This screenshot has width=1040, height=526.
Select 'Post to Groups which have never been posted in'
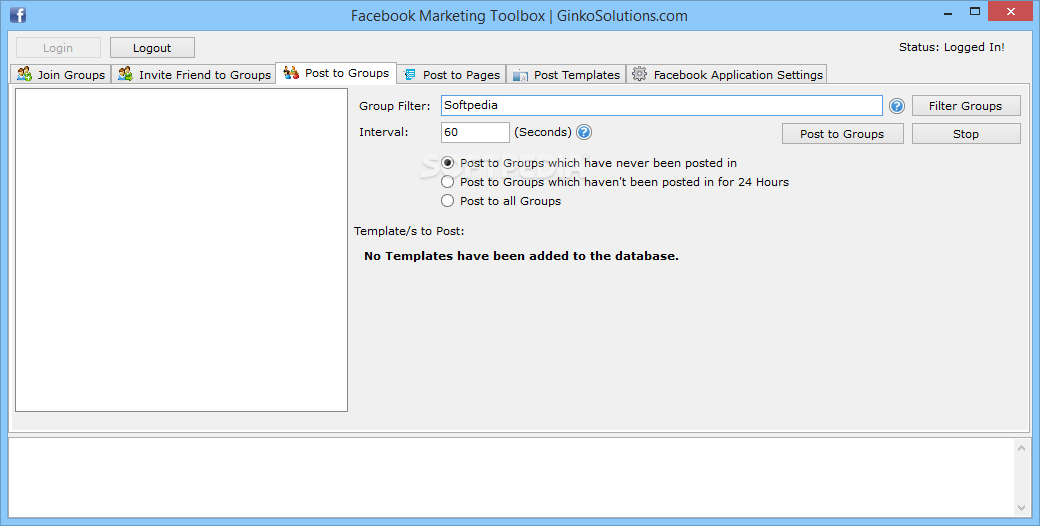click(x=448, y=163)
